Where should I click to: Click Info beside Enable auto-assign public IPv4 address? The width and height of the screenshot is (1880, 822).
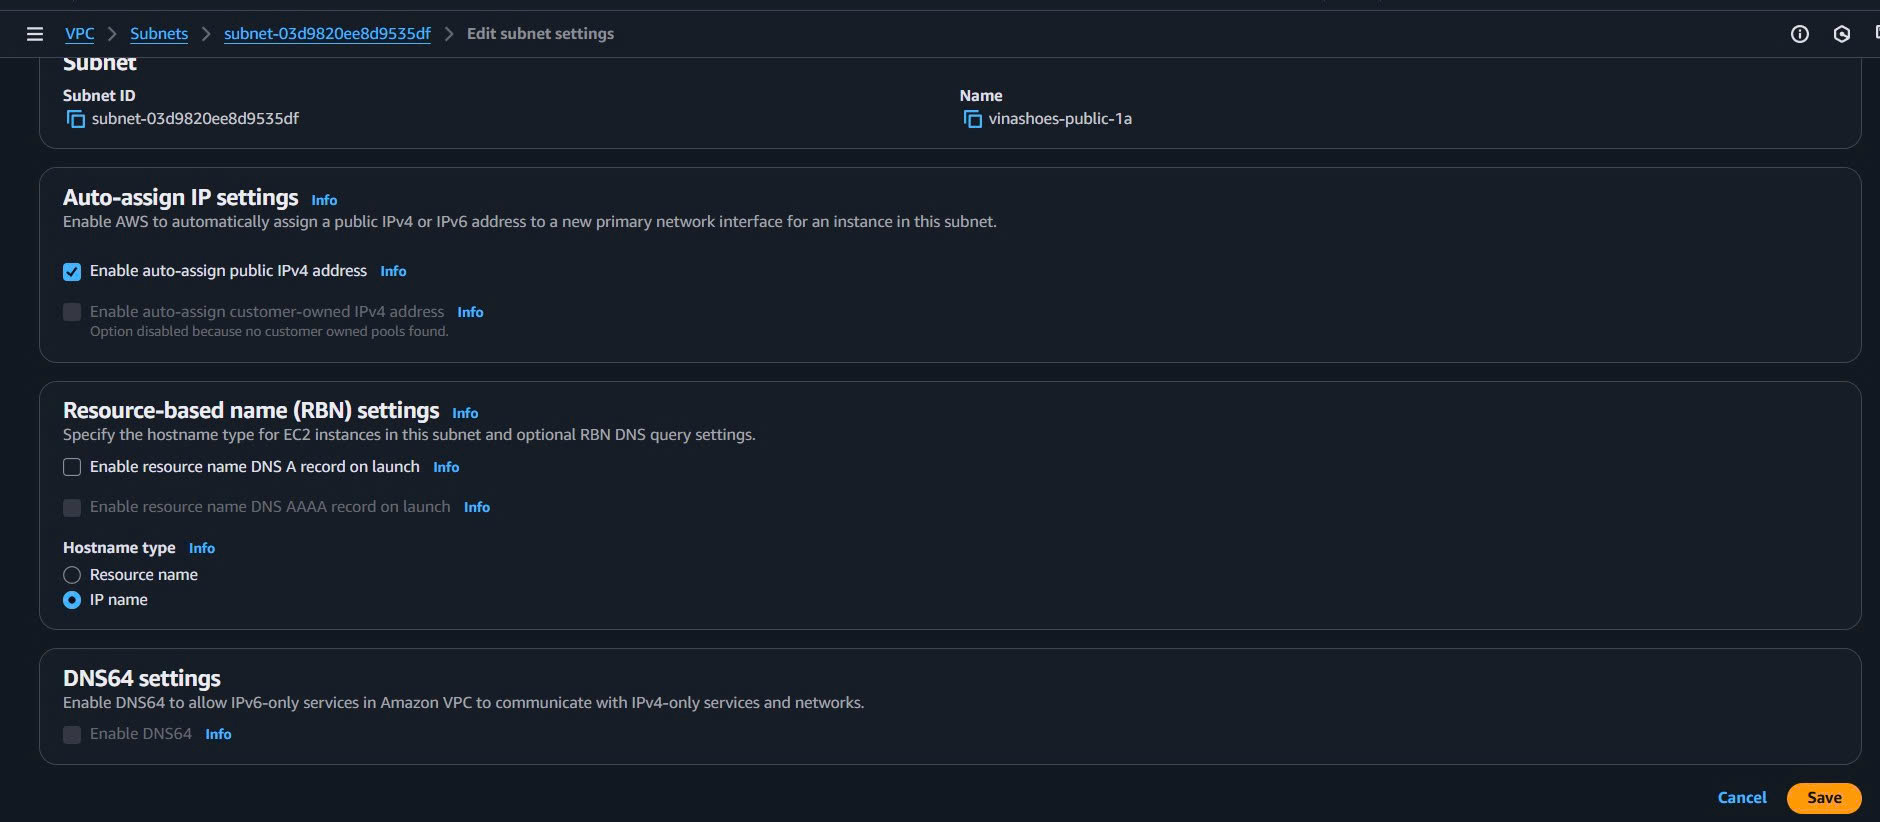click(x=392, y=271)
